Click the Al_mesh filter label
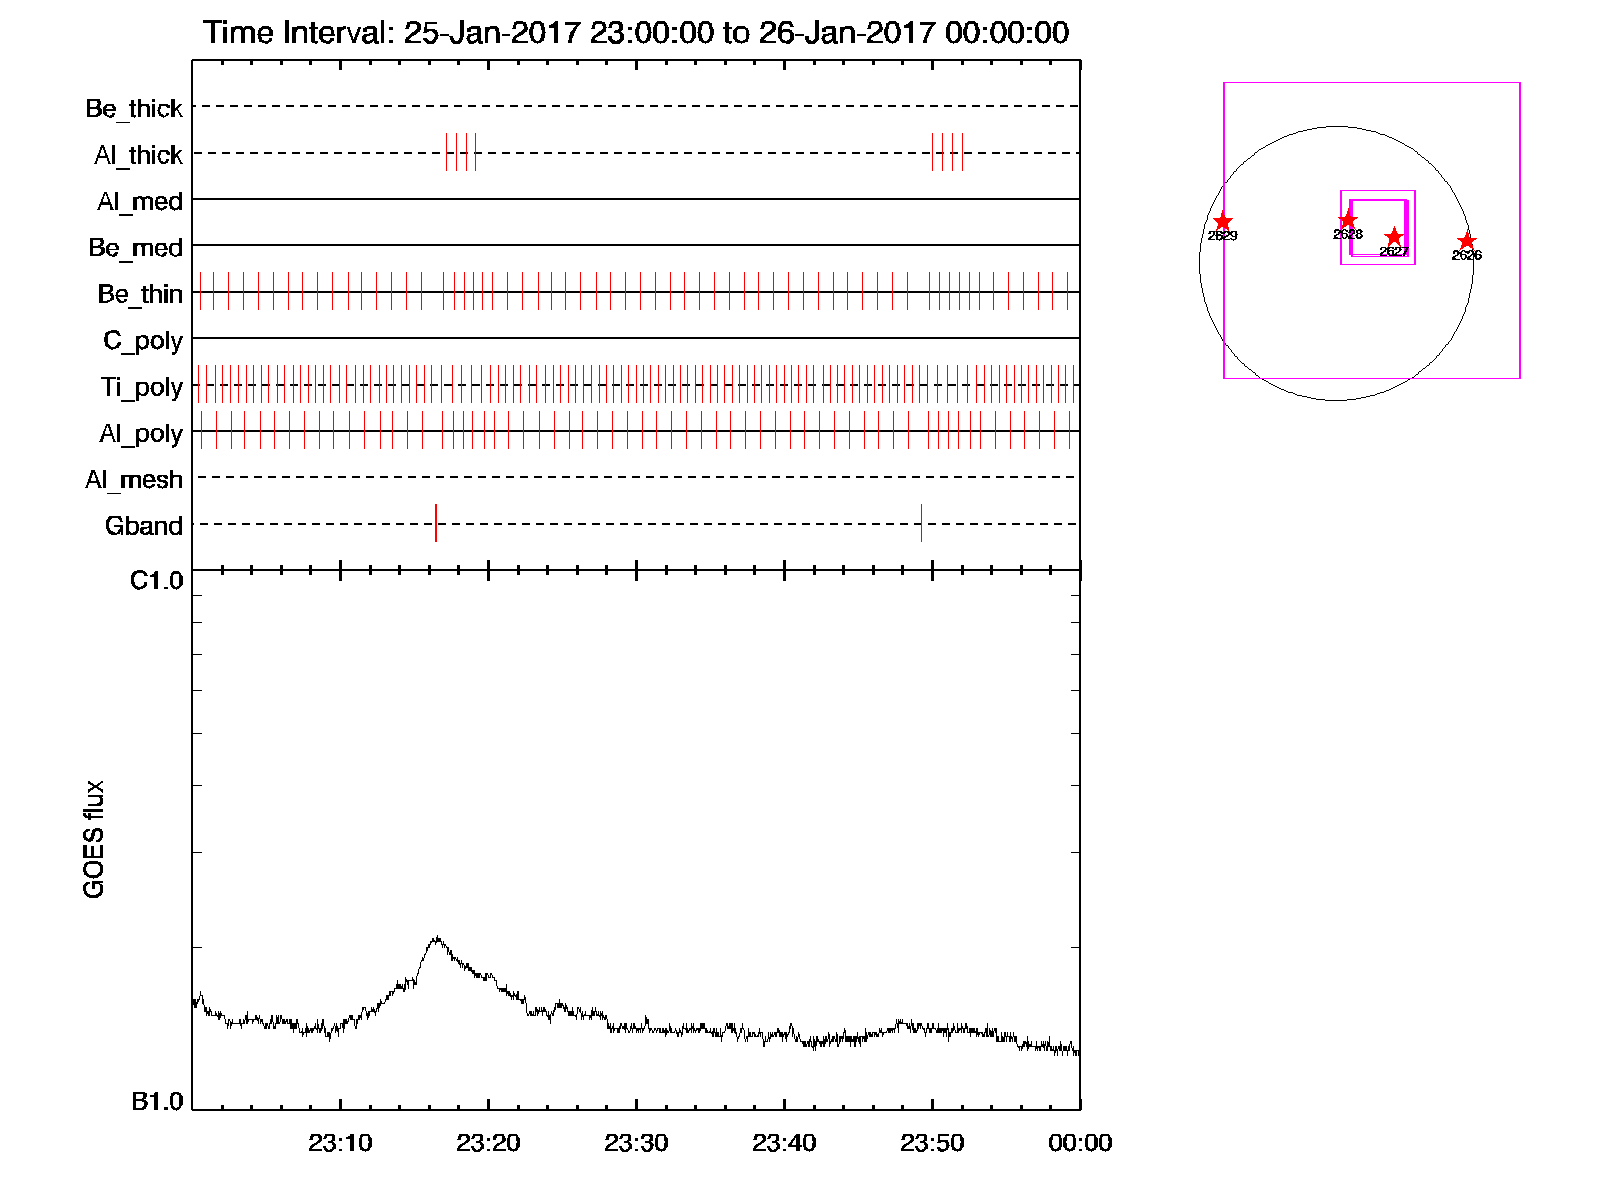Screen dimensions: 1600x1200 point(134,480)
